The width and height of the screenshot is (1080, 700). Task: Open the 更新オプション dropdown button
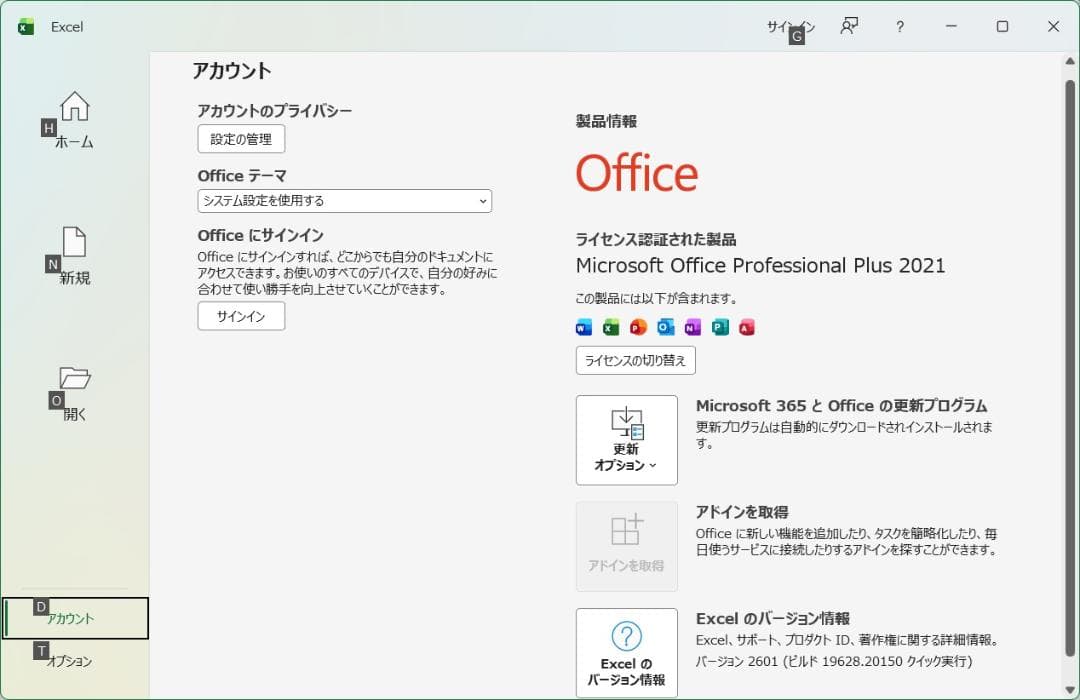pyautogui.click(x=627, y=440)
